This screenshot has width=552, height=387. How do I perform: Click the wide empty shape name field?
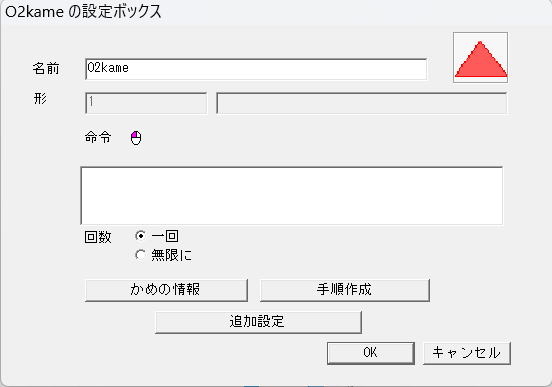[362, 103]
